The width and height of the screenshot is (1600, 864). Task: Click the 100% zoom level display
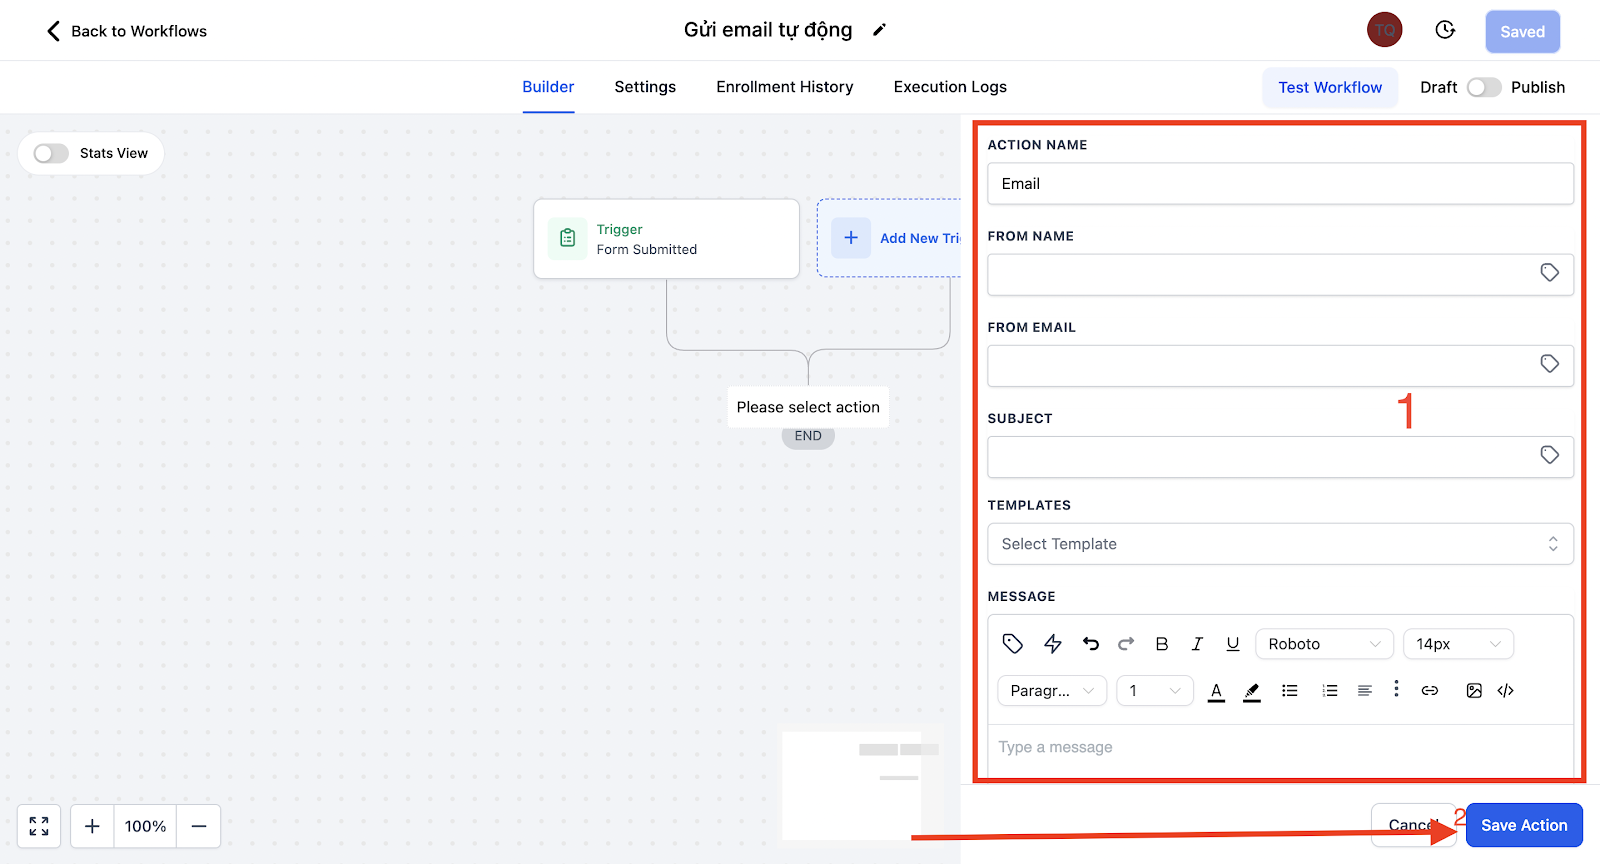[145, 826]
